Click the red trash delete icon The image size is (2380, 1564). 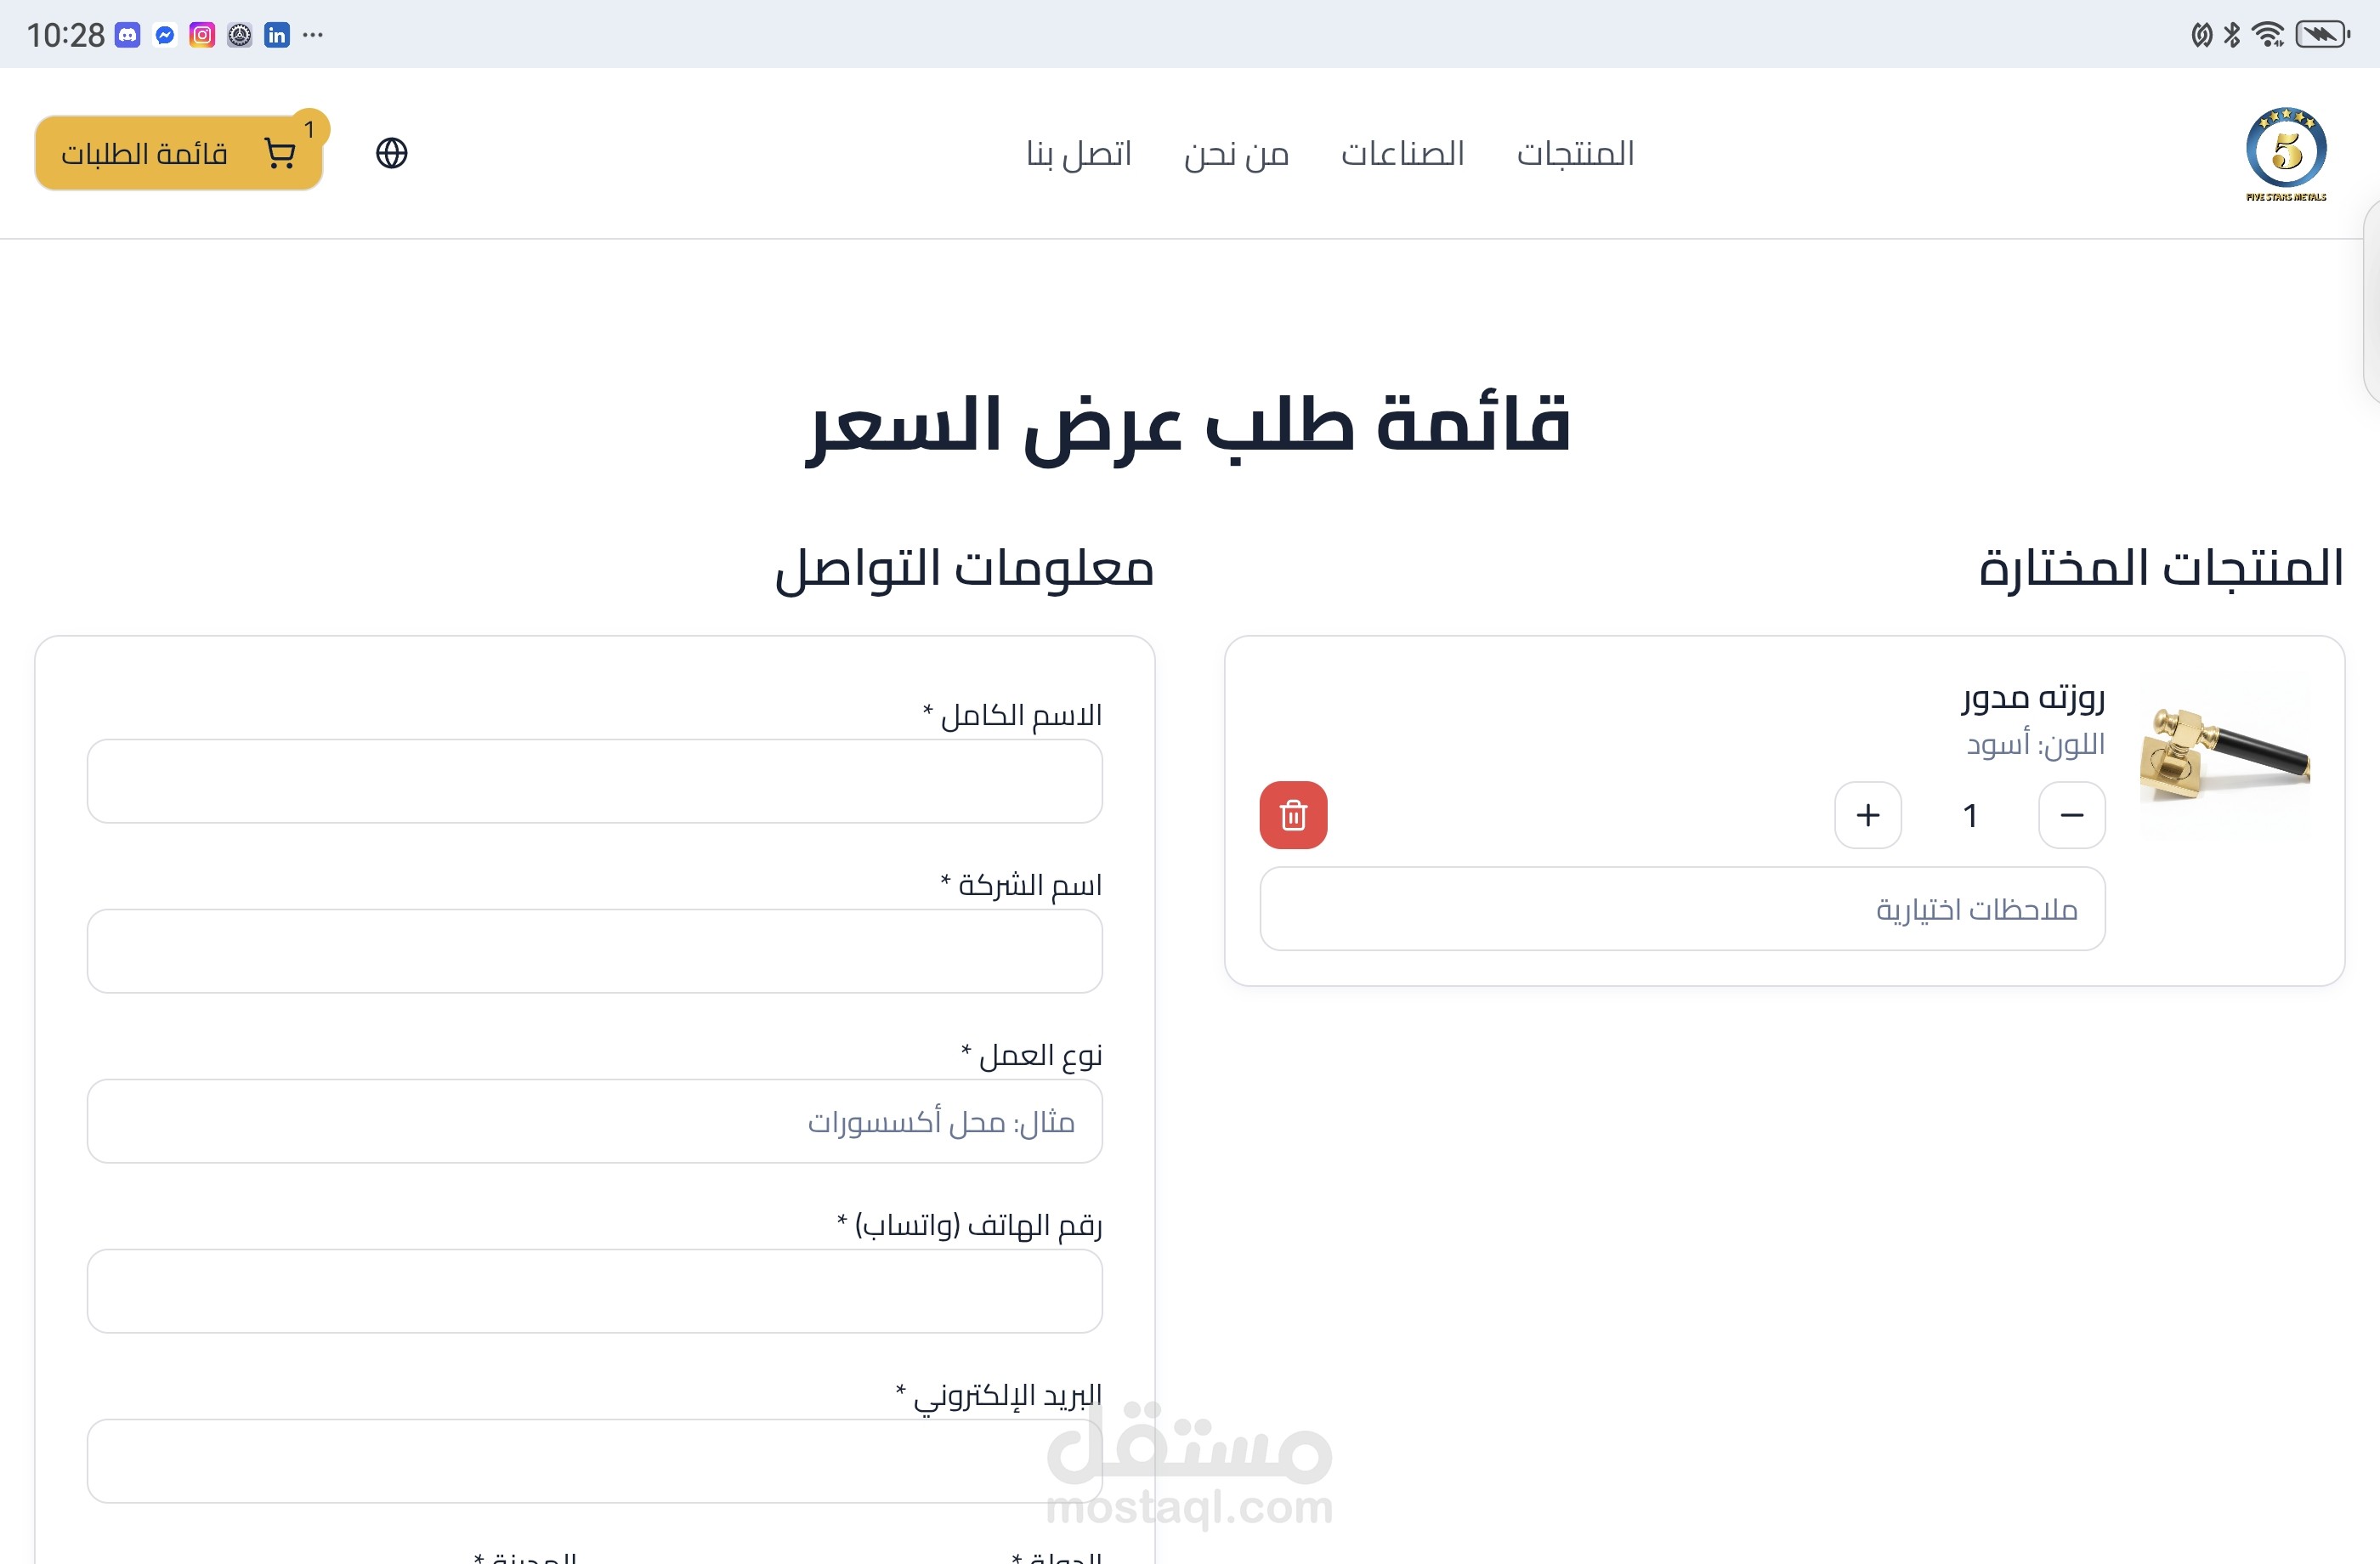pyautogui.click(x=1293, y=815)
